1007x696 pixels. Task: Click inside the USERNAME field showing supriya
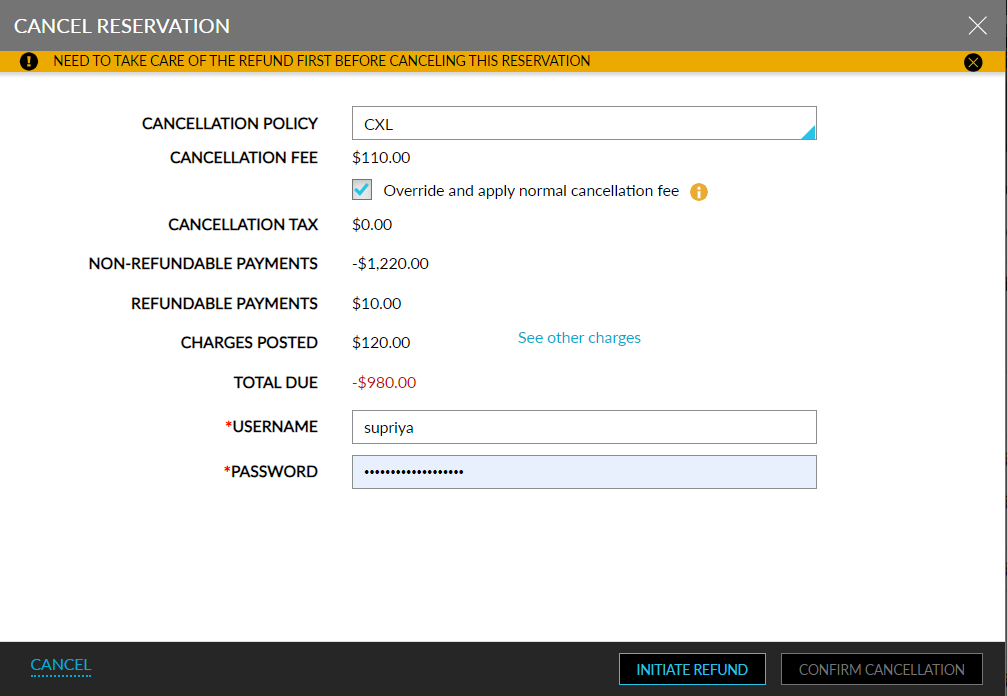pos(584,426)
